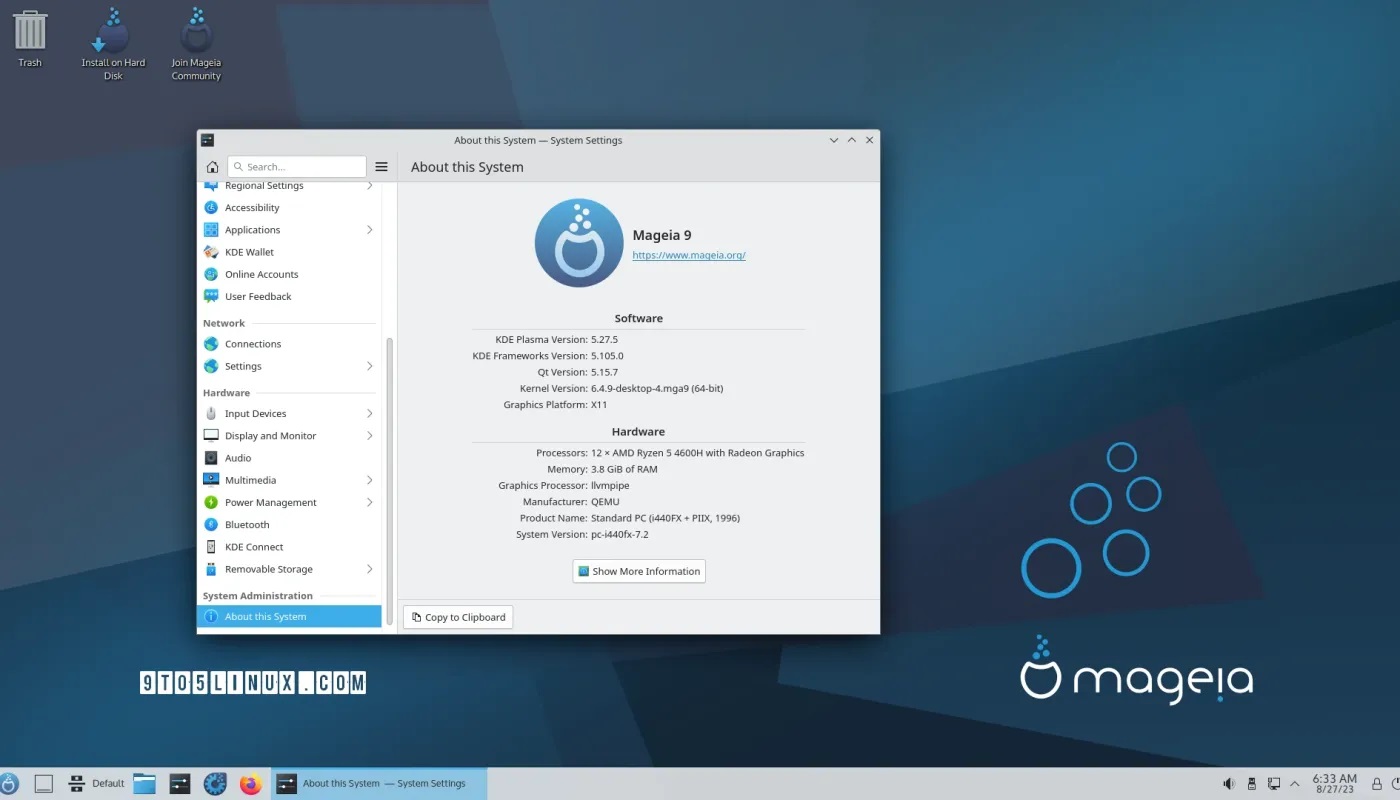Viewport: 1400px width, 800px height.
Task: Expand Display and Monitor chevron
Action: pos(369,436)
